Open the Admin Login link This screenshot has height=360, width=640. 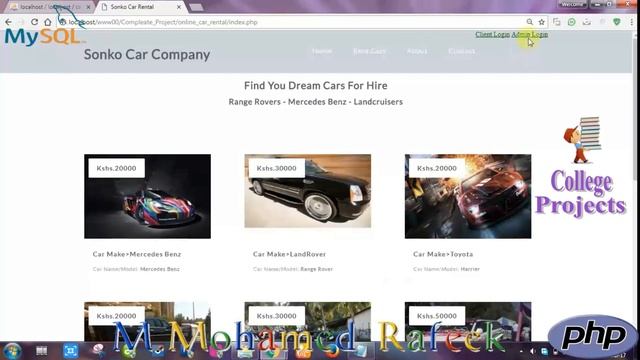coord(529,34)
